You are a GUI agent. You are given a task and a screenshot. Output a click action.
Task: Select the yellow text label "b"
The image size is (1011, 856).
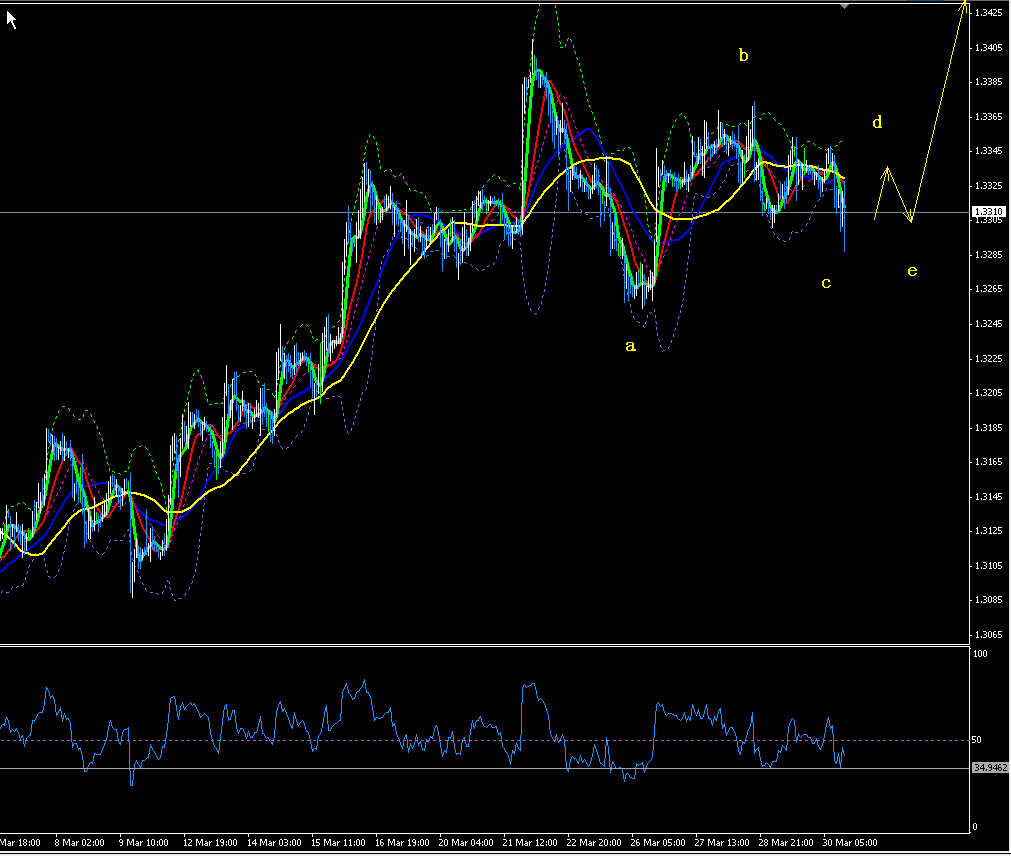743,56
